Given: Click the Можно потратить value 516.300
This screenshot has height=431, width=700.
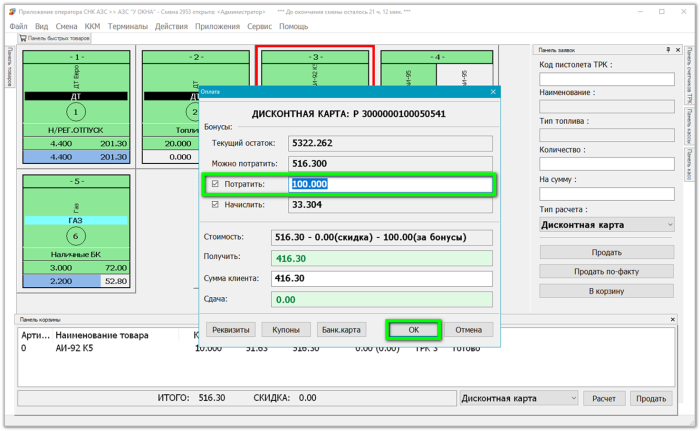Looking at the screenshot, I should [x=390, y=163].
